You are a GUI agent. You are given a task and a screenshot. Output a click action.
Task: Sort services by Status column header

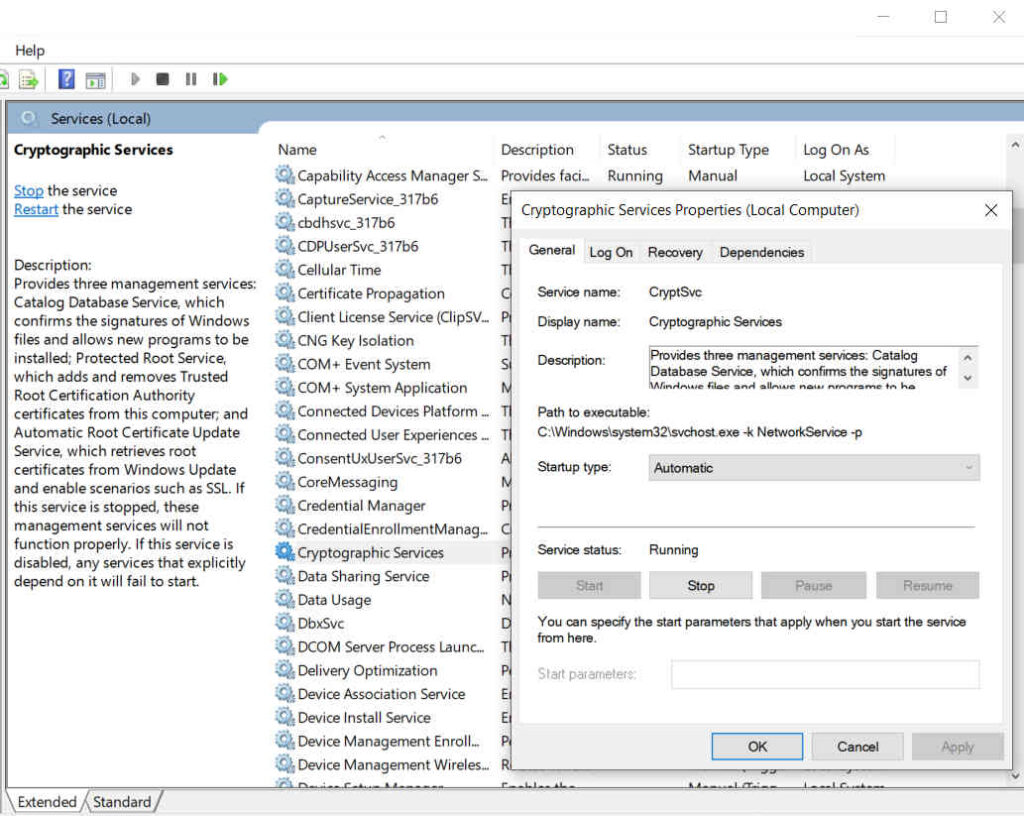pos(627,149)
